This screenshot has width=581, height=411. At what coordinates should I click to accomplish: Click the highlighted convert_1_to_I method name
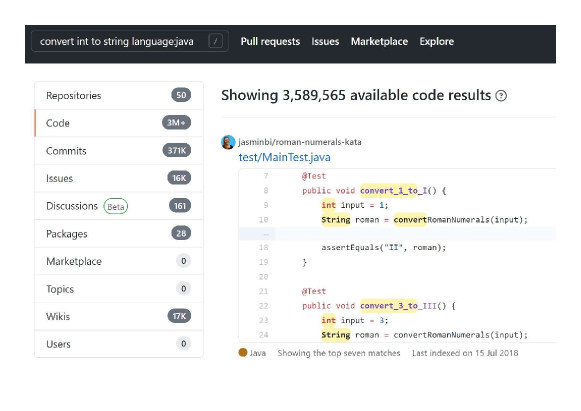[x=394, y=190]
